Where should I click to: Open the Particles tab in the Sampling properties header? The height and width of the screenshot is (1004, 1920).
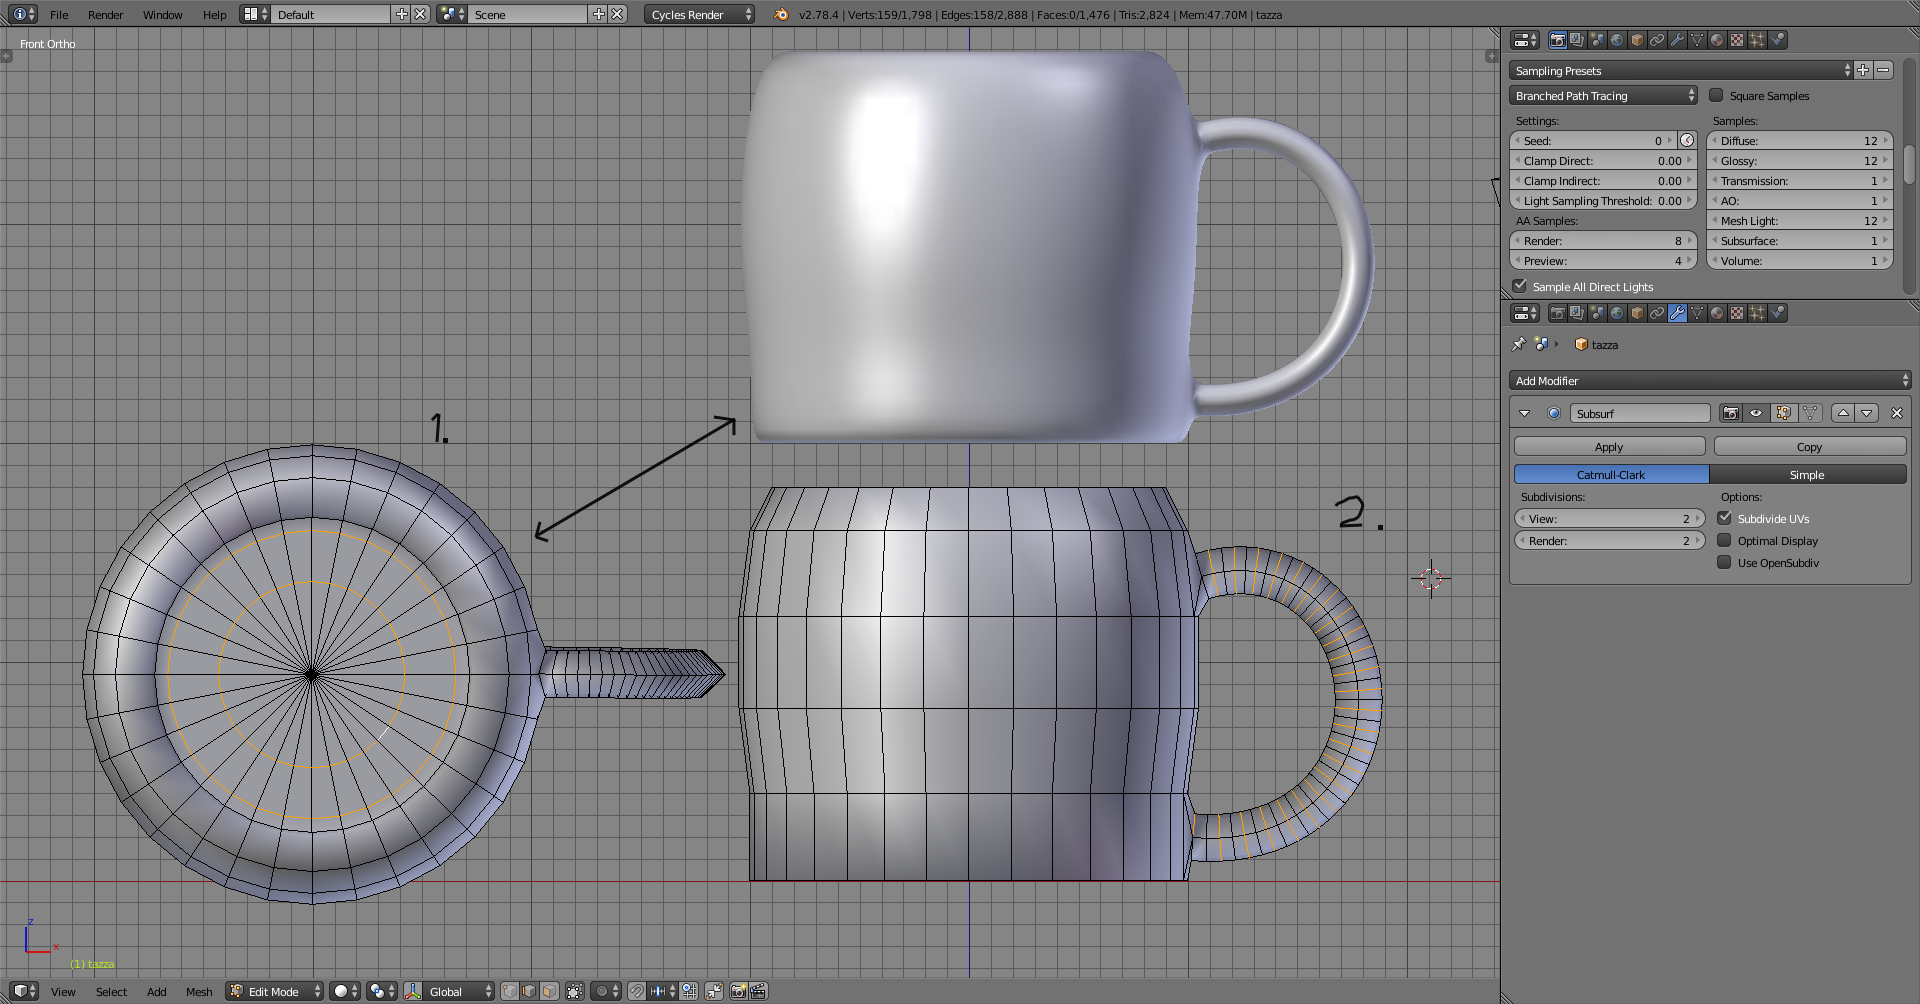1757,40
